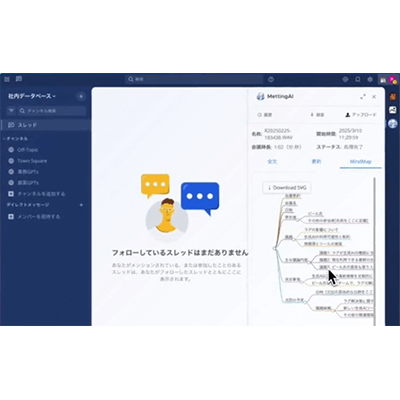The image size is (400, 400).
Task: Open the channel filter dropdown icon
Action: [x=11, y=111]
